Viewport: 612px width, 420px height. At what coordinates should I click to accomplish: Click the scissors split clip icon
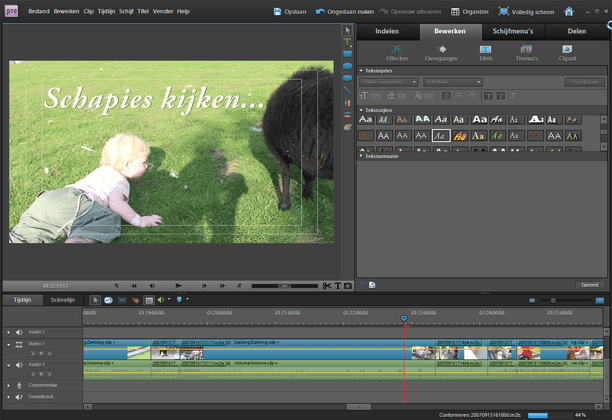(x=326, y=285)
